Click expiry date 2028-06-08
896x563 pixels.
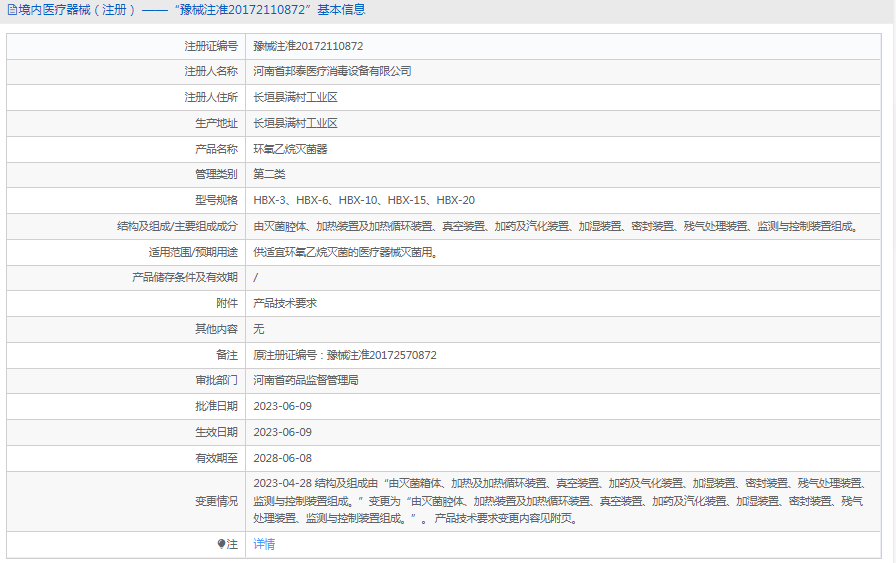point(283,458)
